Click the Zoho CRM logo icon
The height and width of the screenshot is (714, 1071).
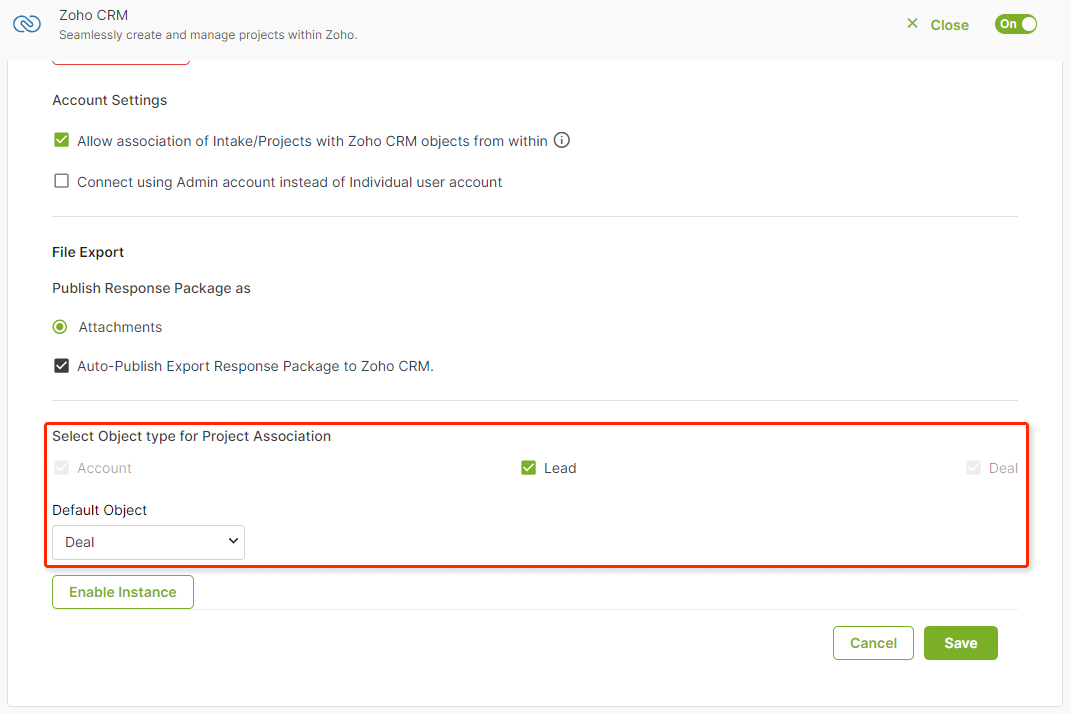(27, 24)
